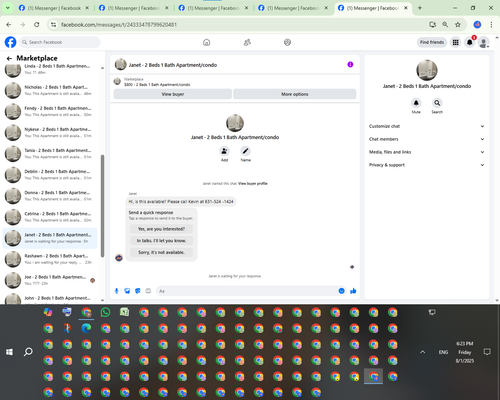
Task: Click the chat list vertical scrollbar
Action: pos(102,206)
